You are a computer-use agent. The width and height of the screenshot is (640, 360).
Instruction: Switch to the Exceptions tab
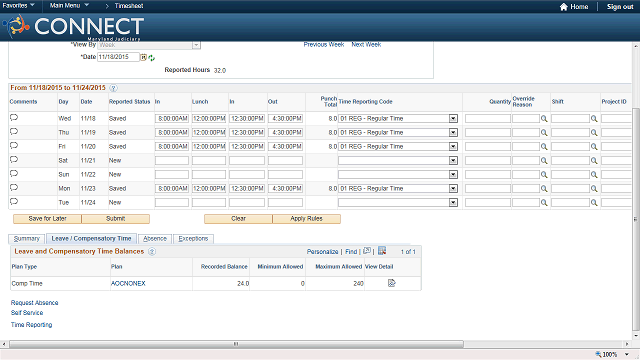coord(193,238)
